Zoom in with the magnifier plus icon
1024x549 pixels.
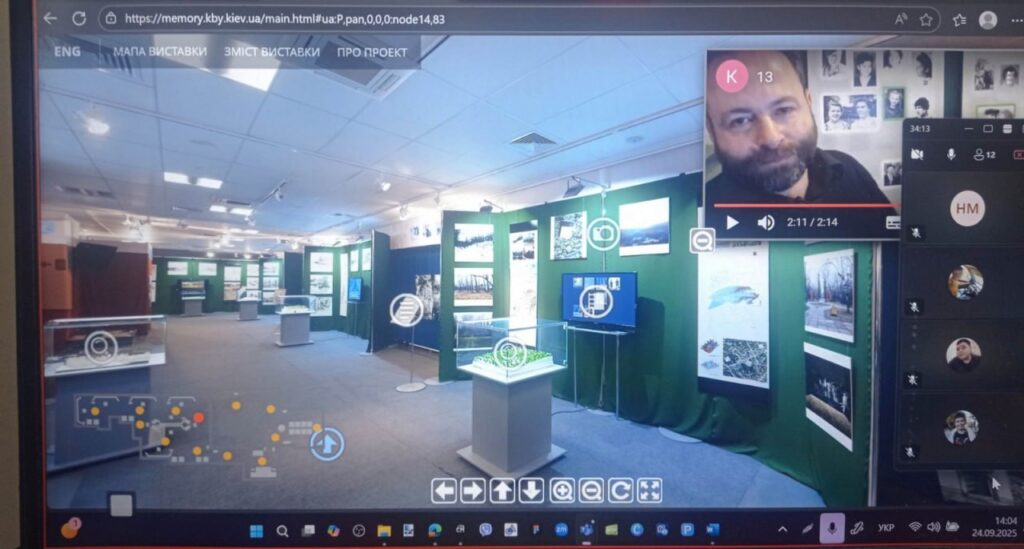pos(562,490)
